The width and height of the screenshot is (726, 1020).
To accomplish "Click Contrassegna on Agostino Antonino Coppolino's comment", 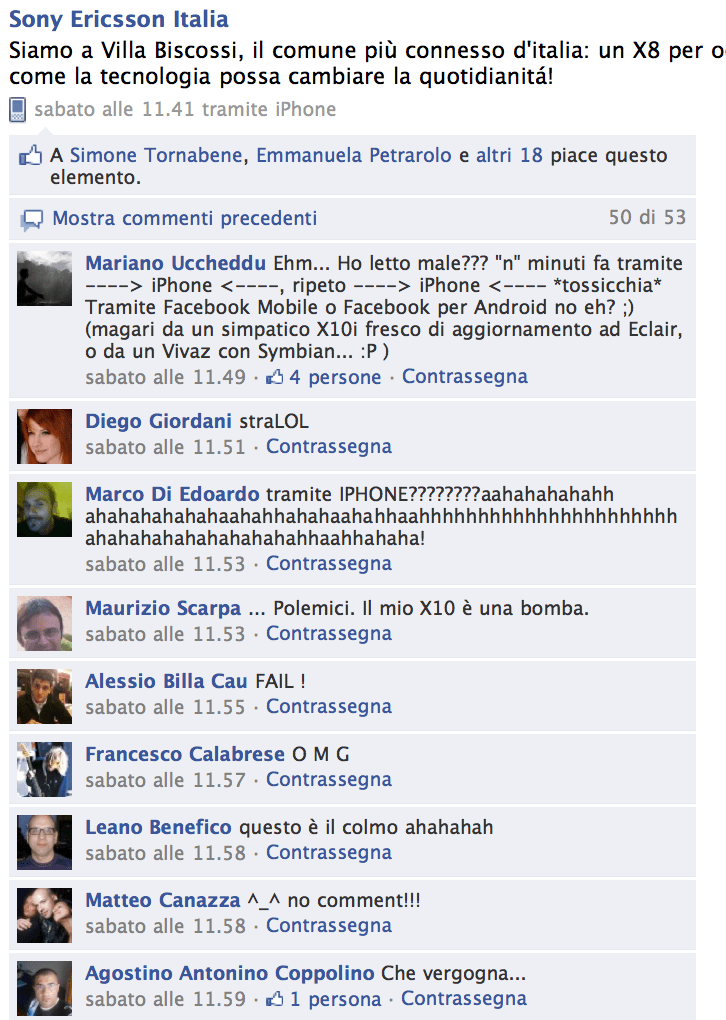I will (464, 998).
